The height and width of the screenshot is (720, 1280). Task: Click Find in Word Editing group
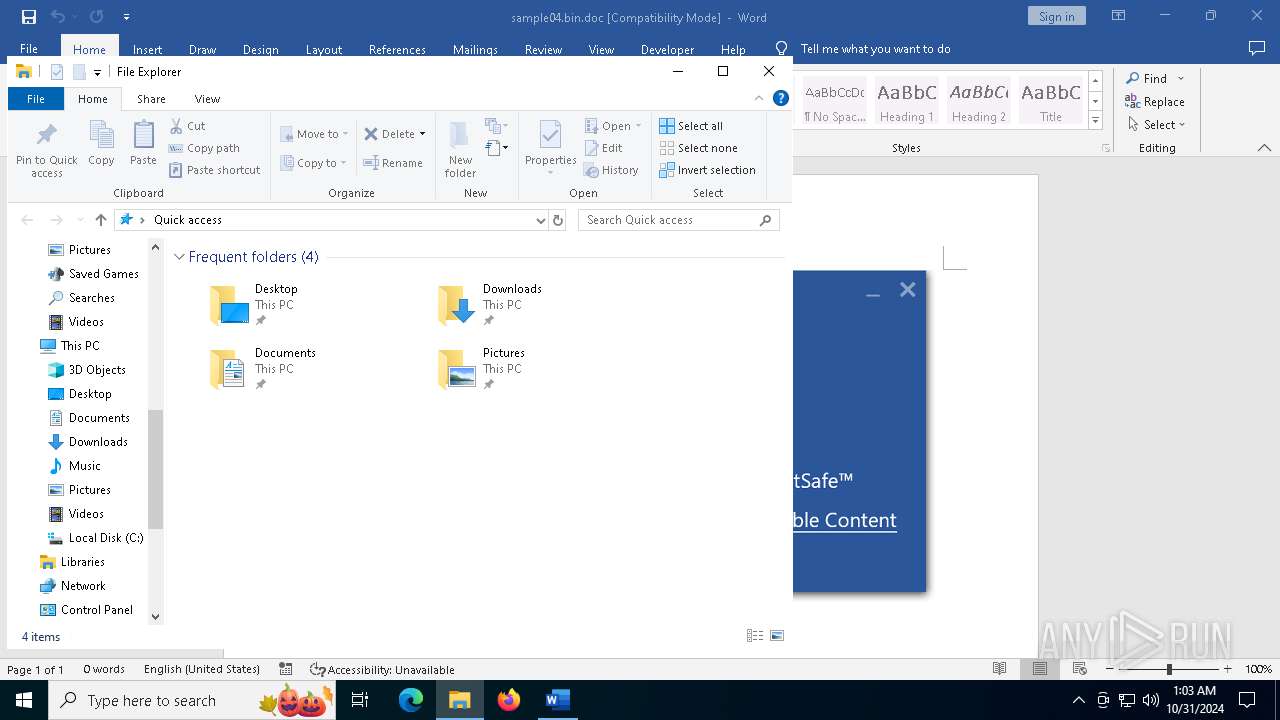(1146, 78)
